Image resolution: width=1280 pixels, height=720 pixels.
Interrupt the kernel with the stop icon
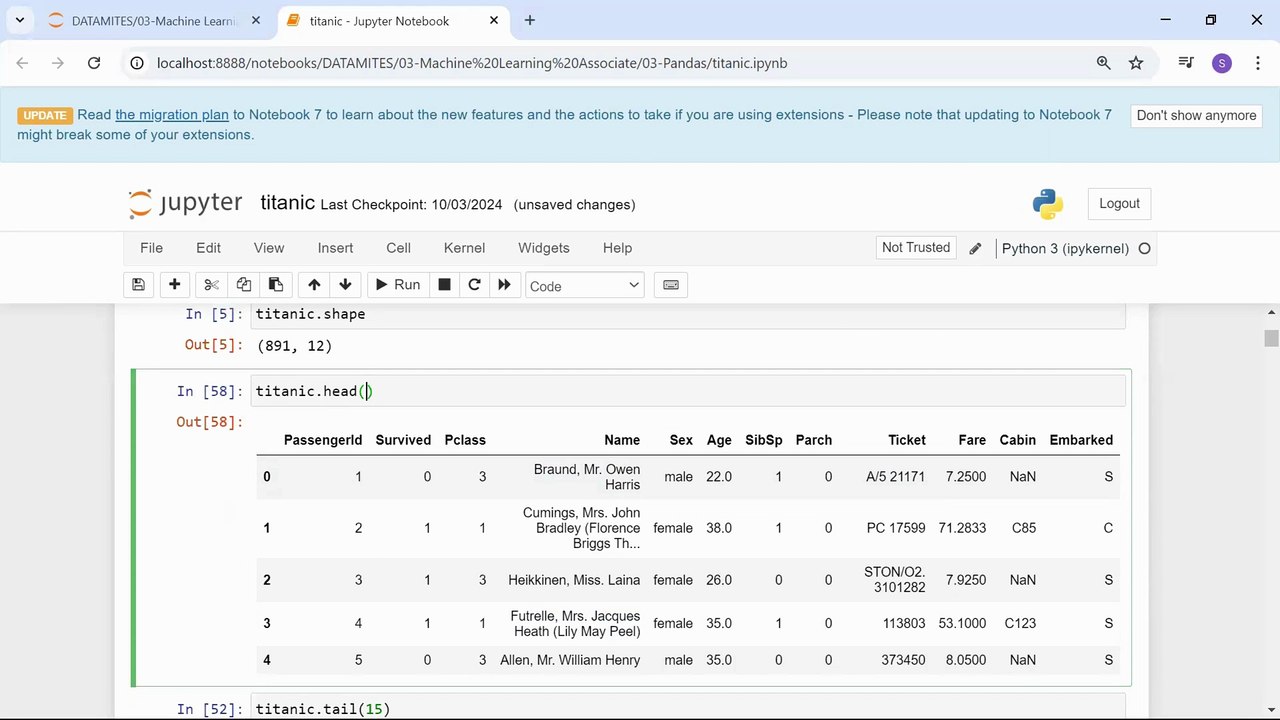(x=444, y=285)
